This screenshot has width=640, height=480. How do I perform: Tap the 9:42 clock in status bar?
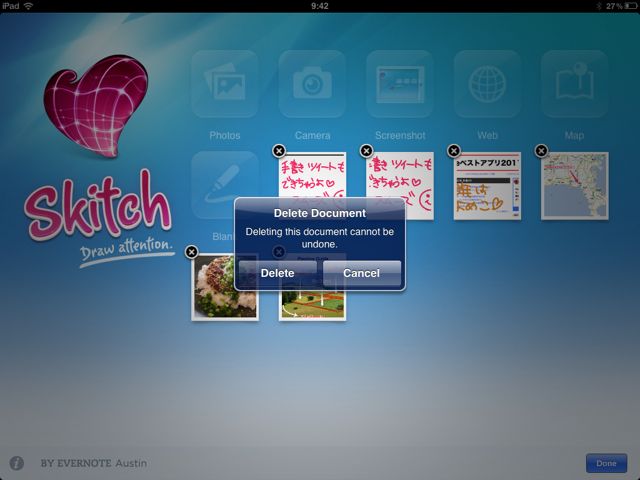coord(320,6)
